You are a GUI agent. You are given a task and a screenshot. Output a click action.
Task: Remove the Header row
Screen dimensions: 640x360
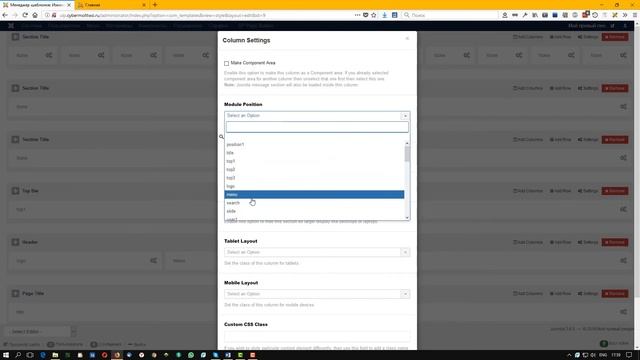click(615, 242)
